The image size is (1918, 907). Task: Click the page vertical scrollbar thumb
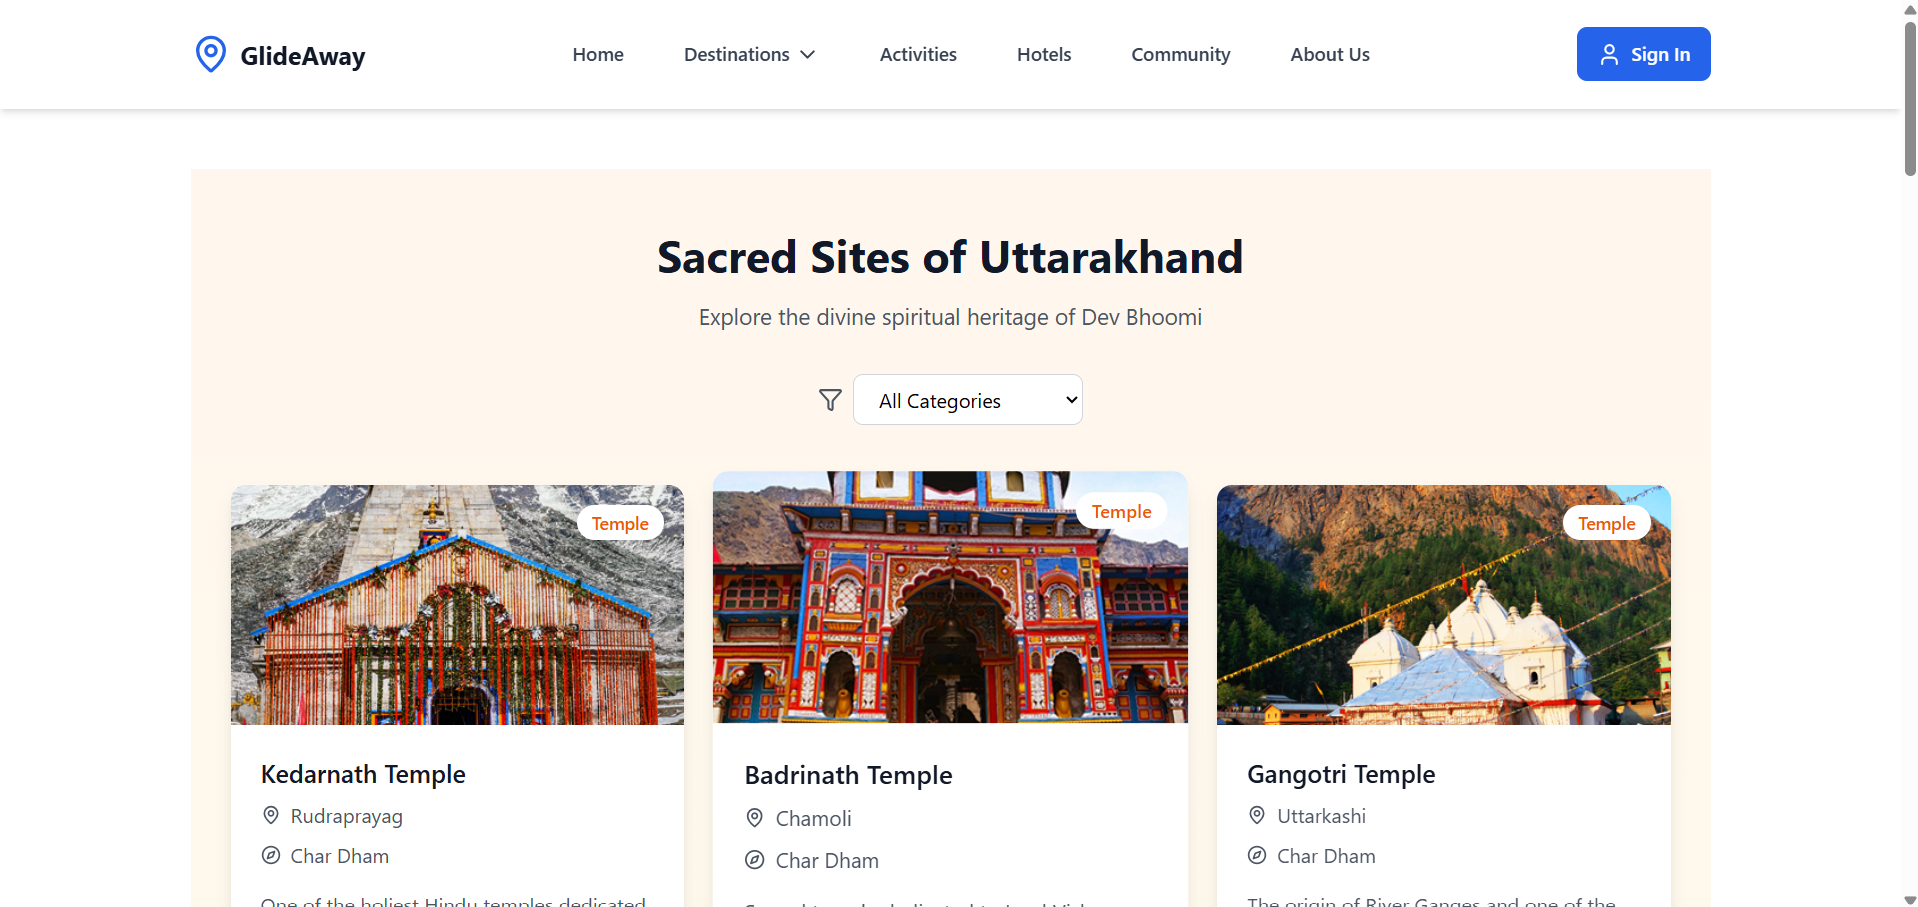pos(1910,98)
